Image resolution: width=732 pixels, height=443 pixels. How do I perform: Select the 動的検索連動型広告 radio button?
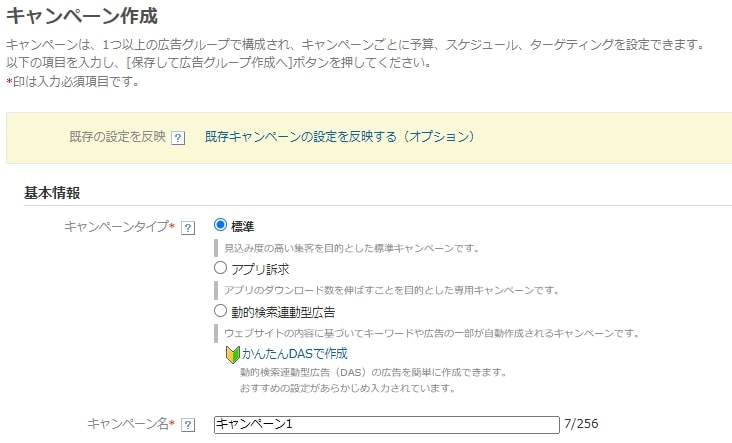[220, 310]
